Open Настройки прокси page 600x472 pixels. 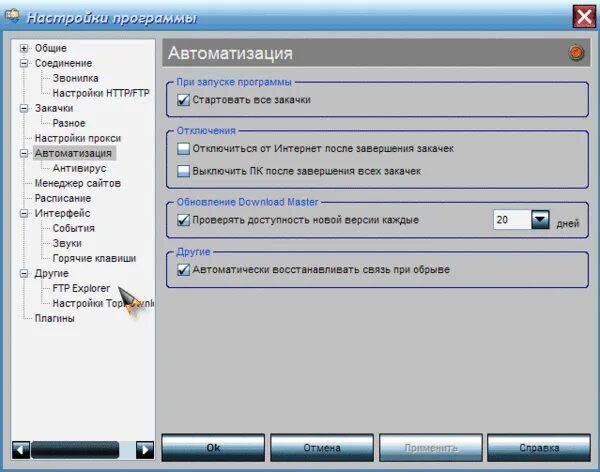pyautogui.click(x=78, y=138)
